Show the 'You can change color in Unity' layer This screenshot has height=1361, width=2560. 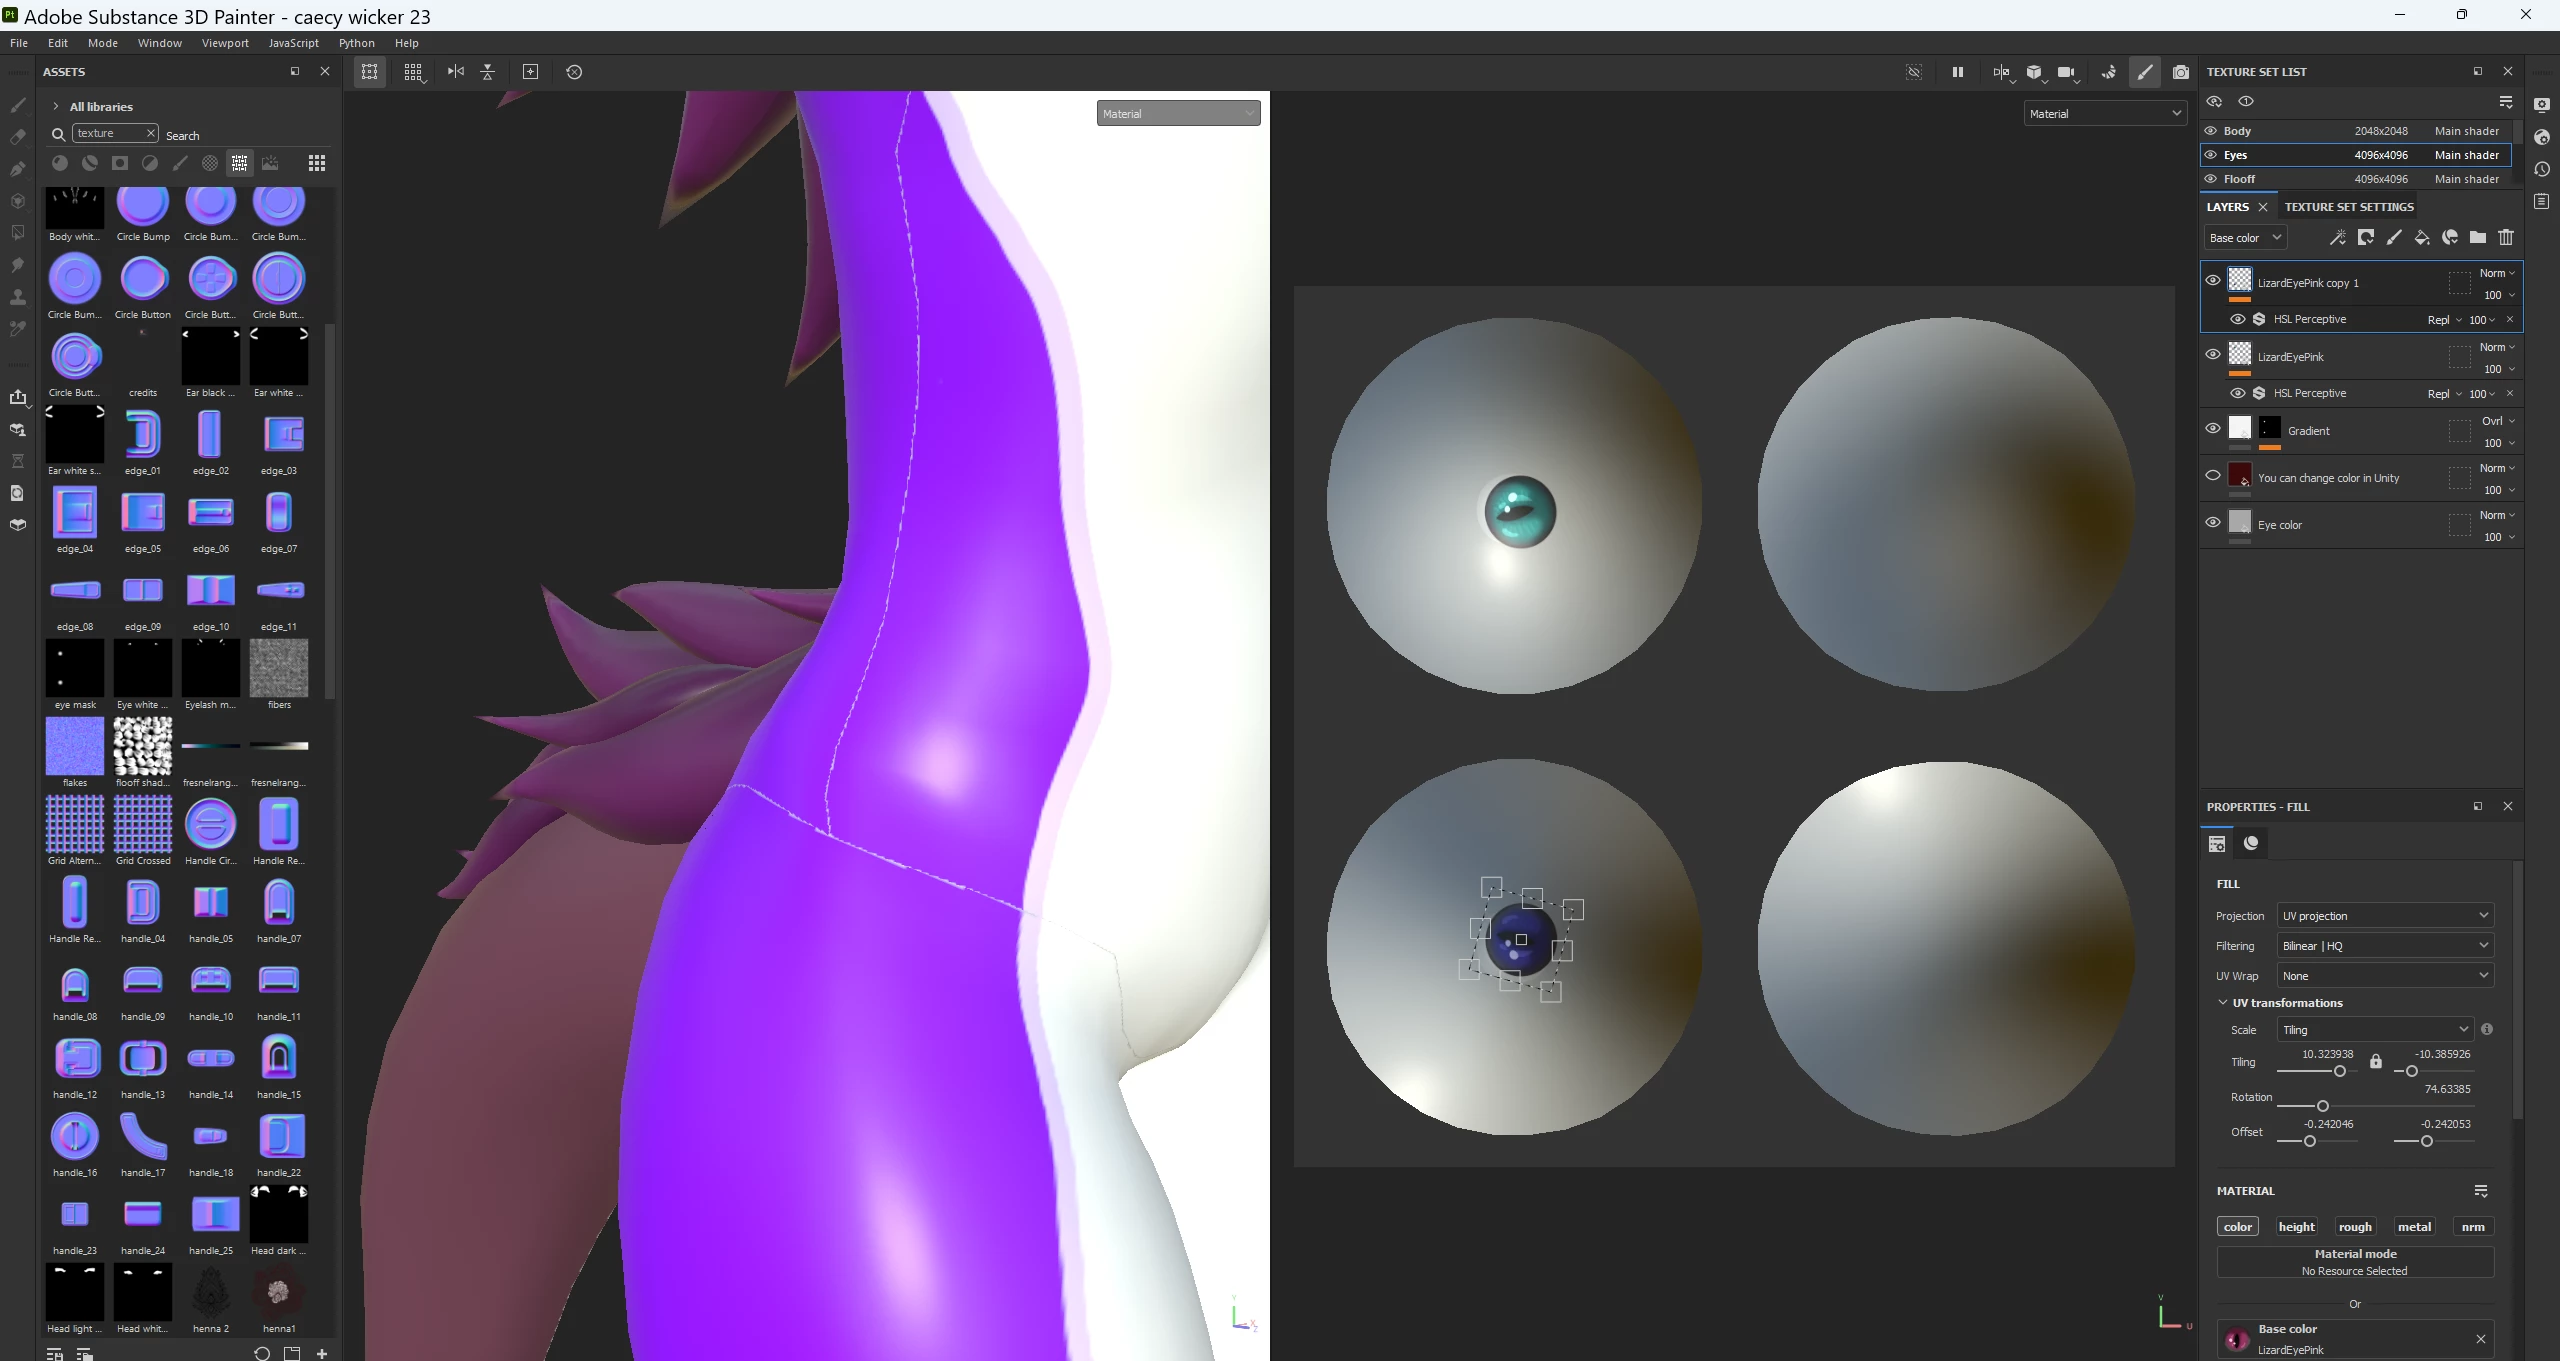pyautogui.click(x=2212, y=476)
